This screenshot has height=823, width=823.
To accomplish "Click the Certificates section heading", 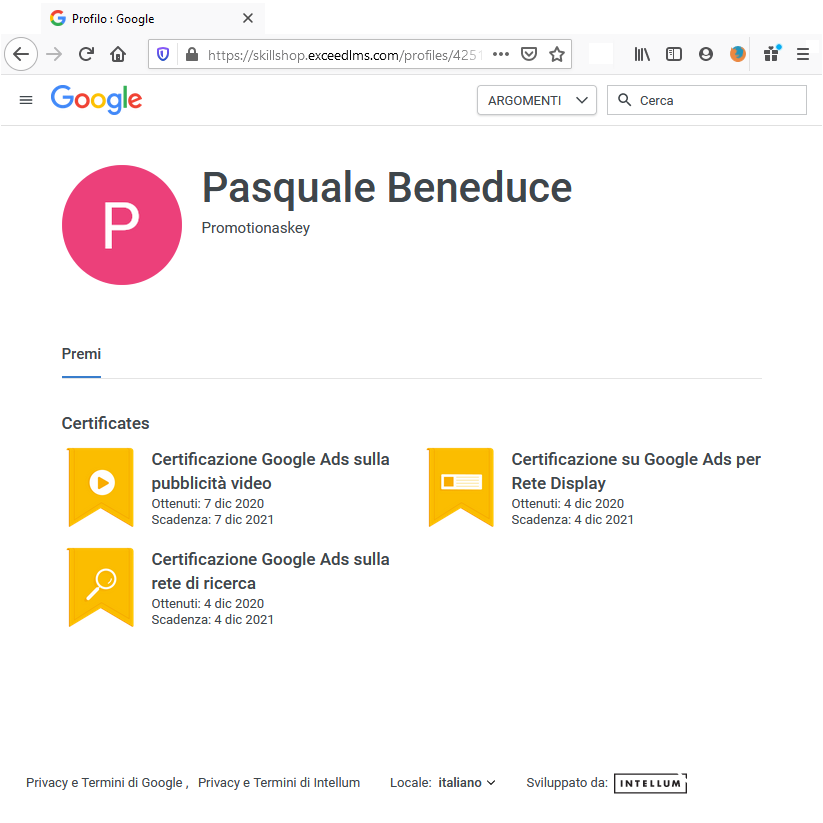I will point(105,423).
